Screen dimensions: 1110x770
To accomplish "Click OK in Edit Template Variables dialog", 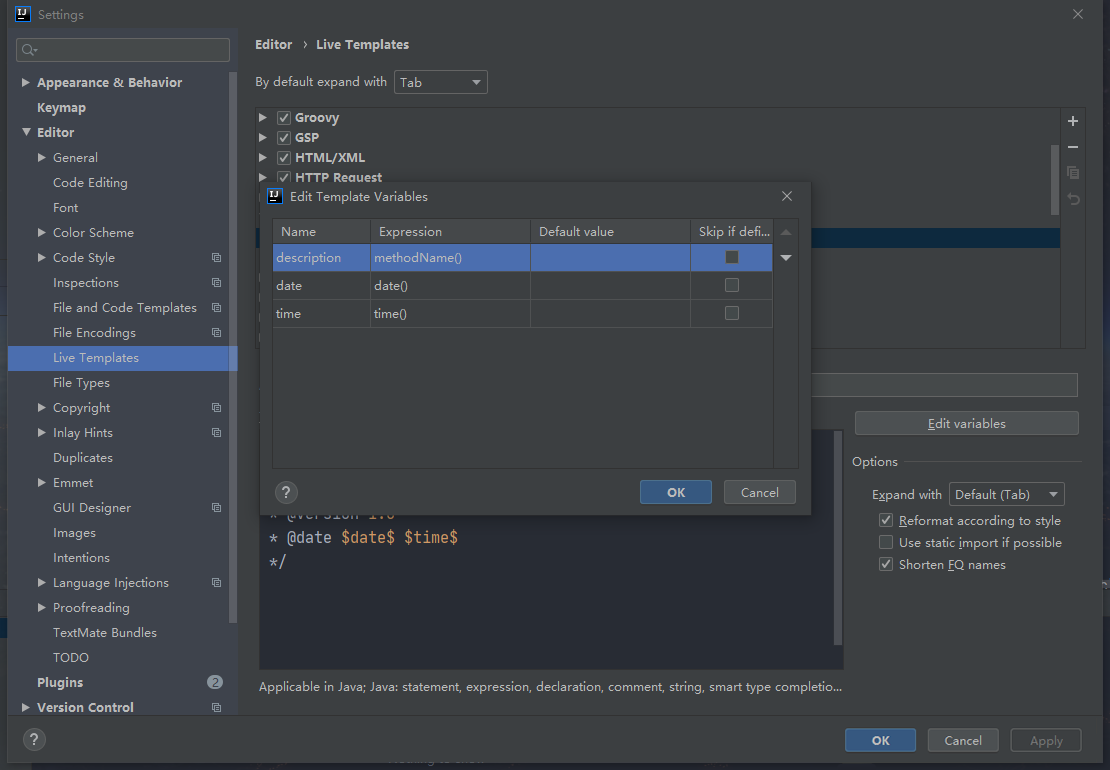I will [x=676, y=492].
